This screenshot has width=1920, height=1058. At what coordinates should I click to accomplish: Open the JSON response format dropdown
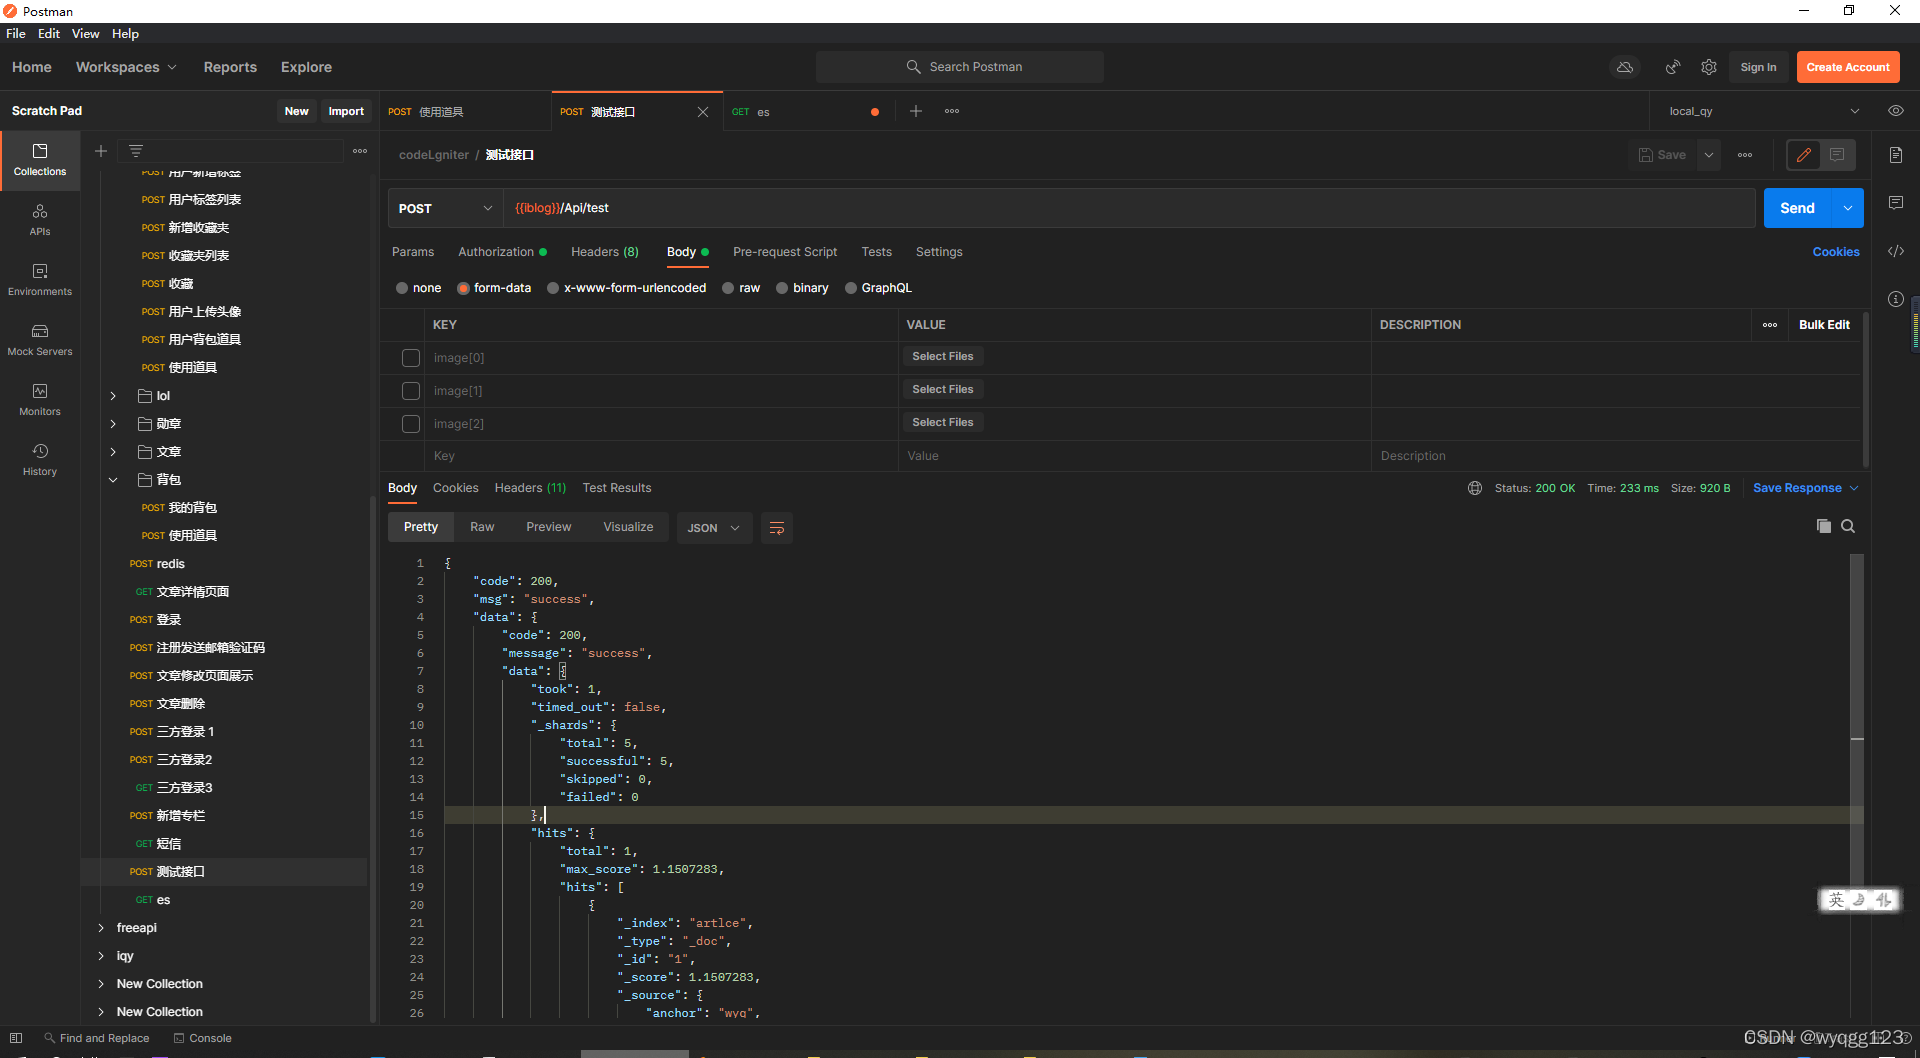714,528
